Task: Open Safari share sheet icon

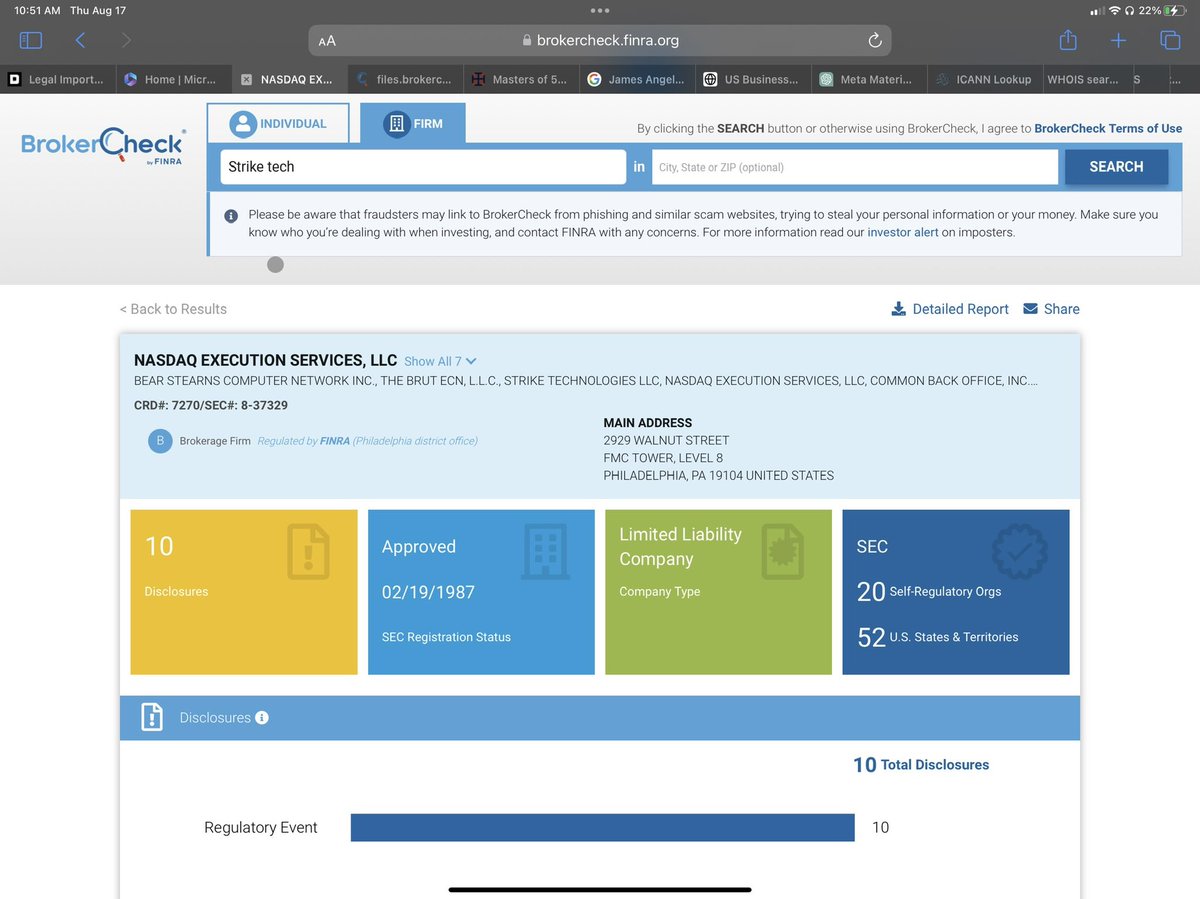Action: (1068, 39)
